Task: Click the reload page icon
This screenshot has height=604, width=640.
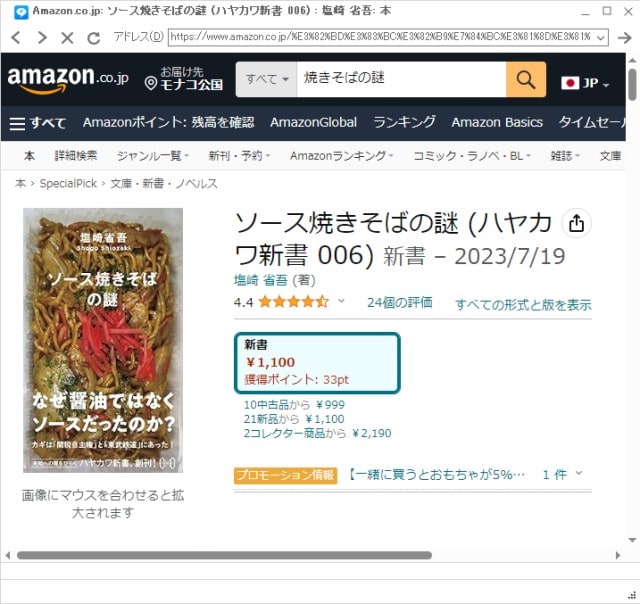Action: 94,38
